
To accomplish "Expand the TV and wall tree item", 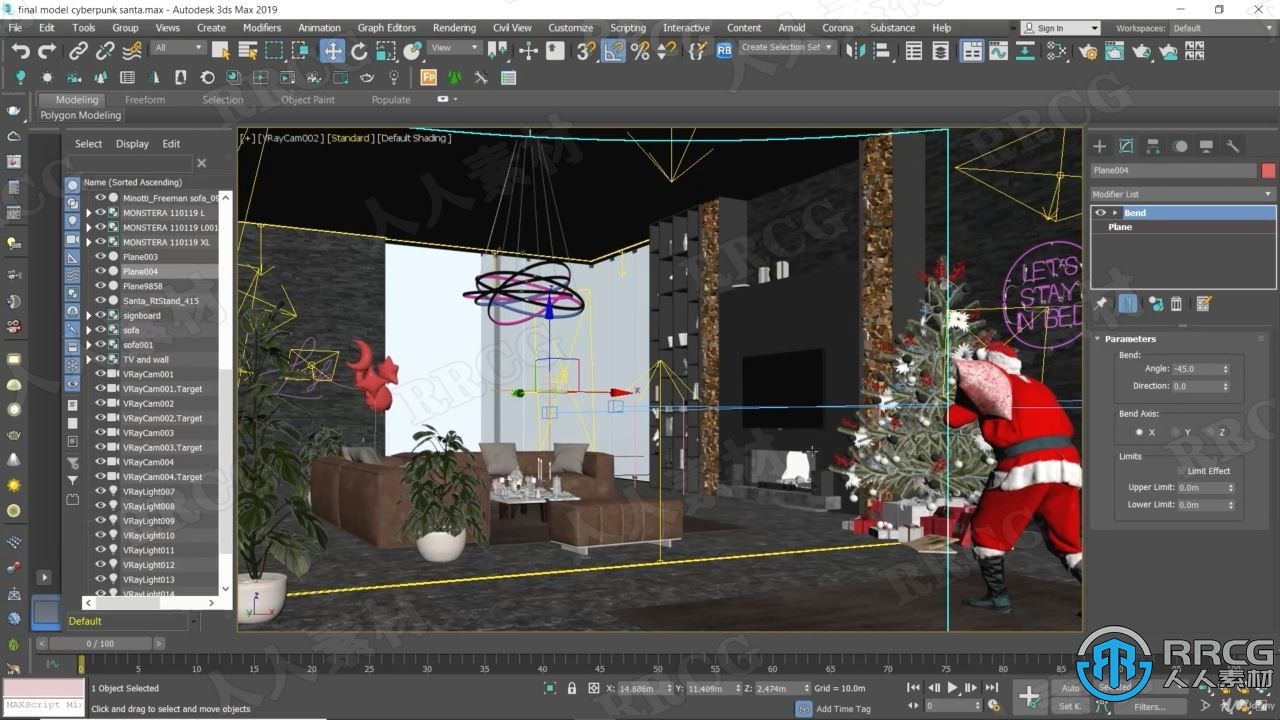I will click(88, 359).
